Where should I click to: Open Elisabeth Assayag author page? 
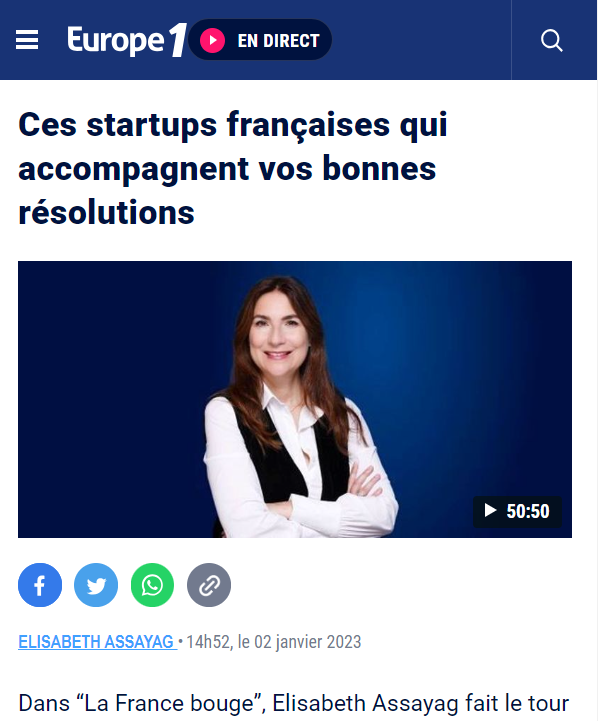click(97, 641)
